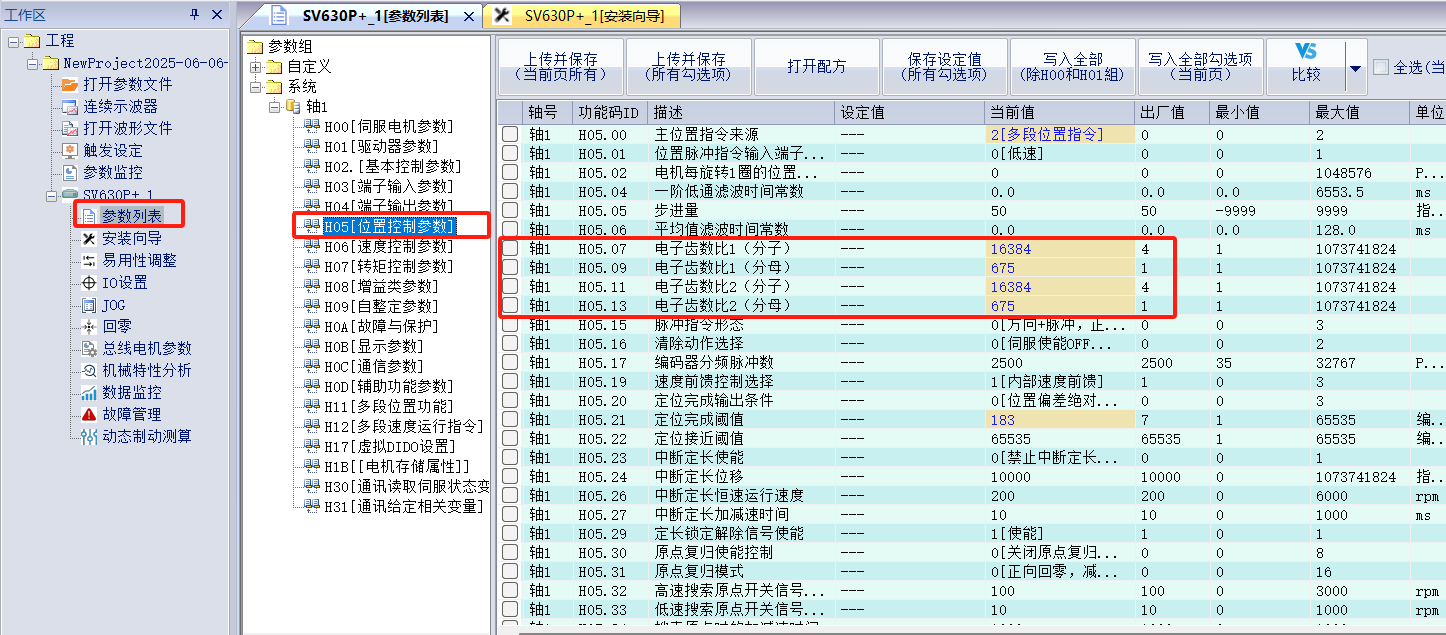The height and width of the screenshot is (635, 1446).
Task: Select the IO设置 icon in sidebar
Action: (90, 283)
